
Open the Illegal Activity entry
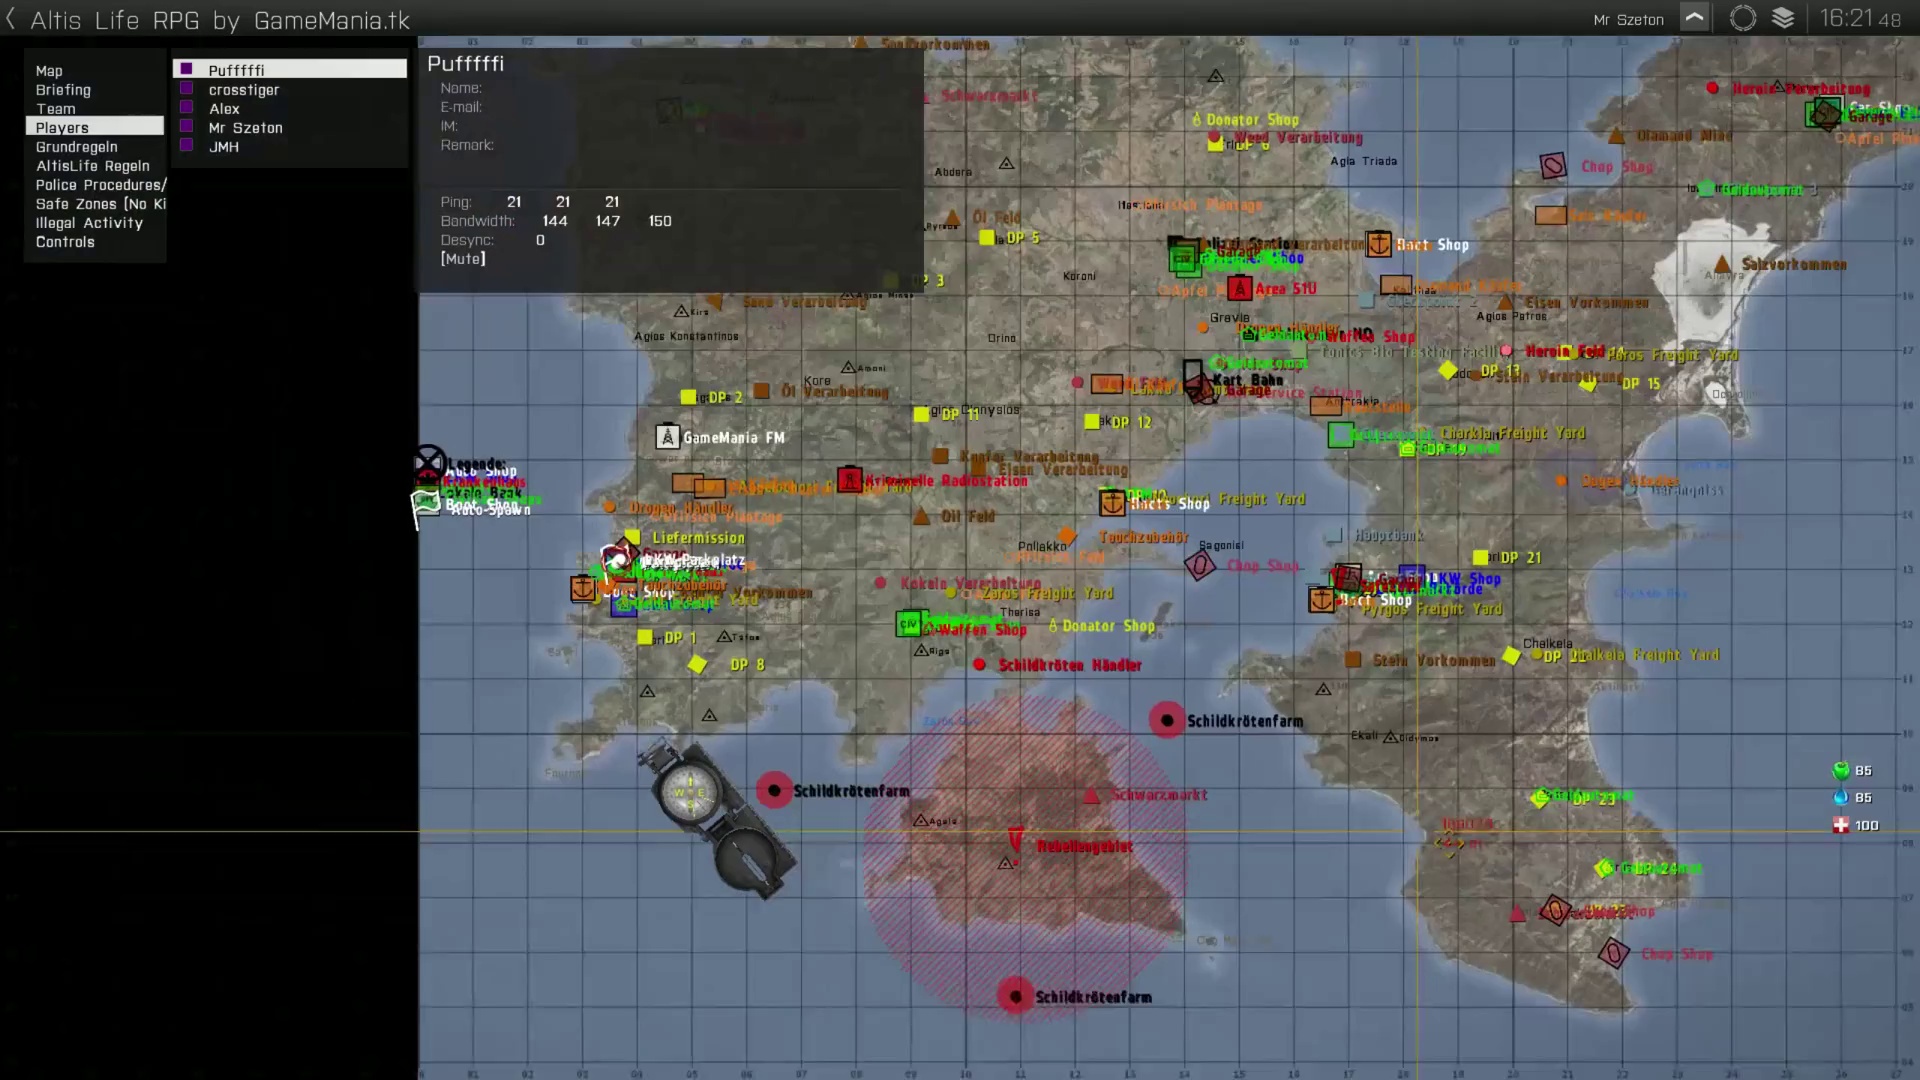(x=89, y=223)
